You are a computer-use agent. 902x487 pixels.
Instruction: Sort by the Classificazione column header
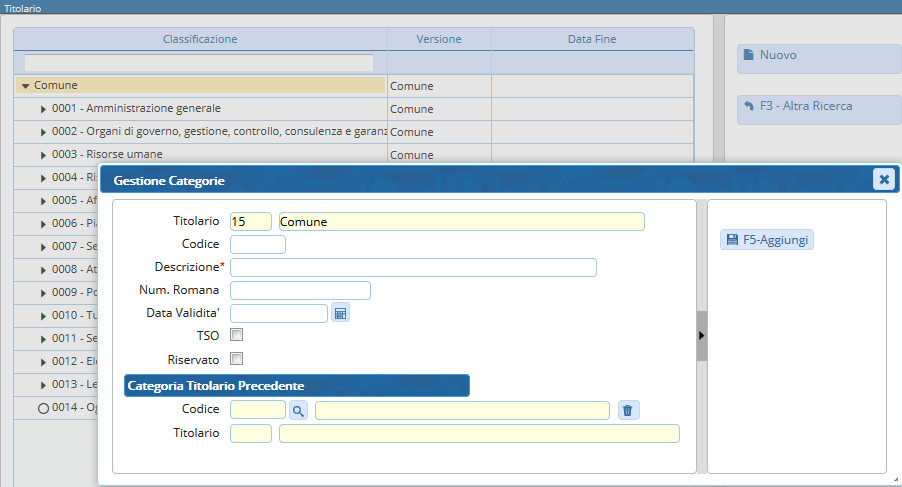point(200,39)
